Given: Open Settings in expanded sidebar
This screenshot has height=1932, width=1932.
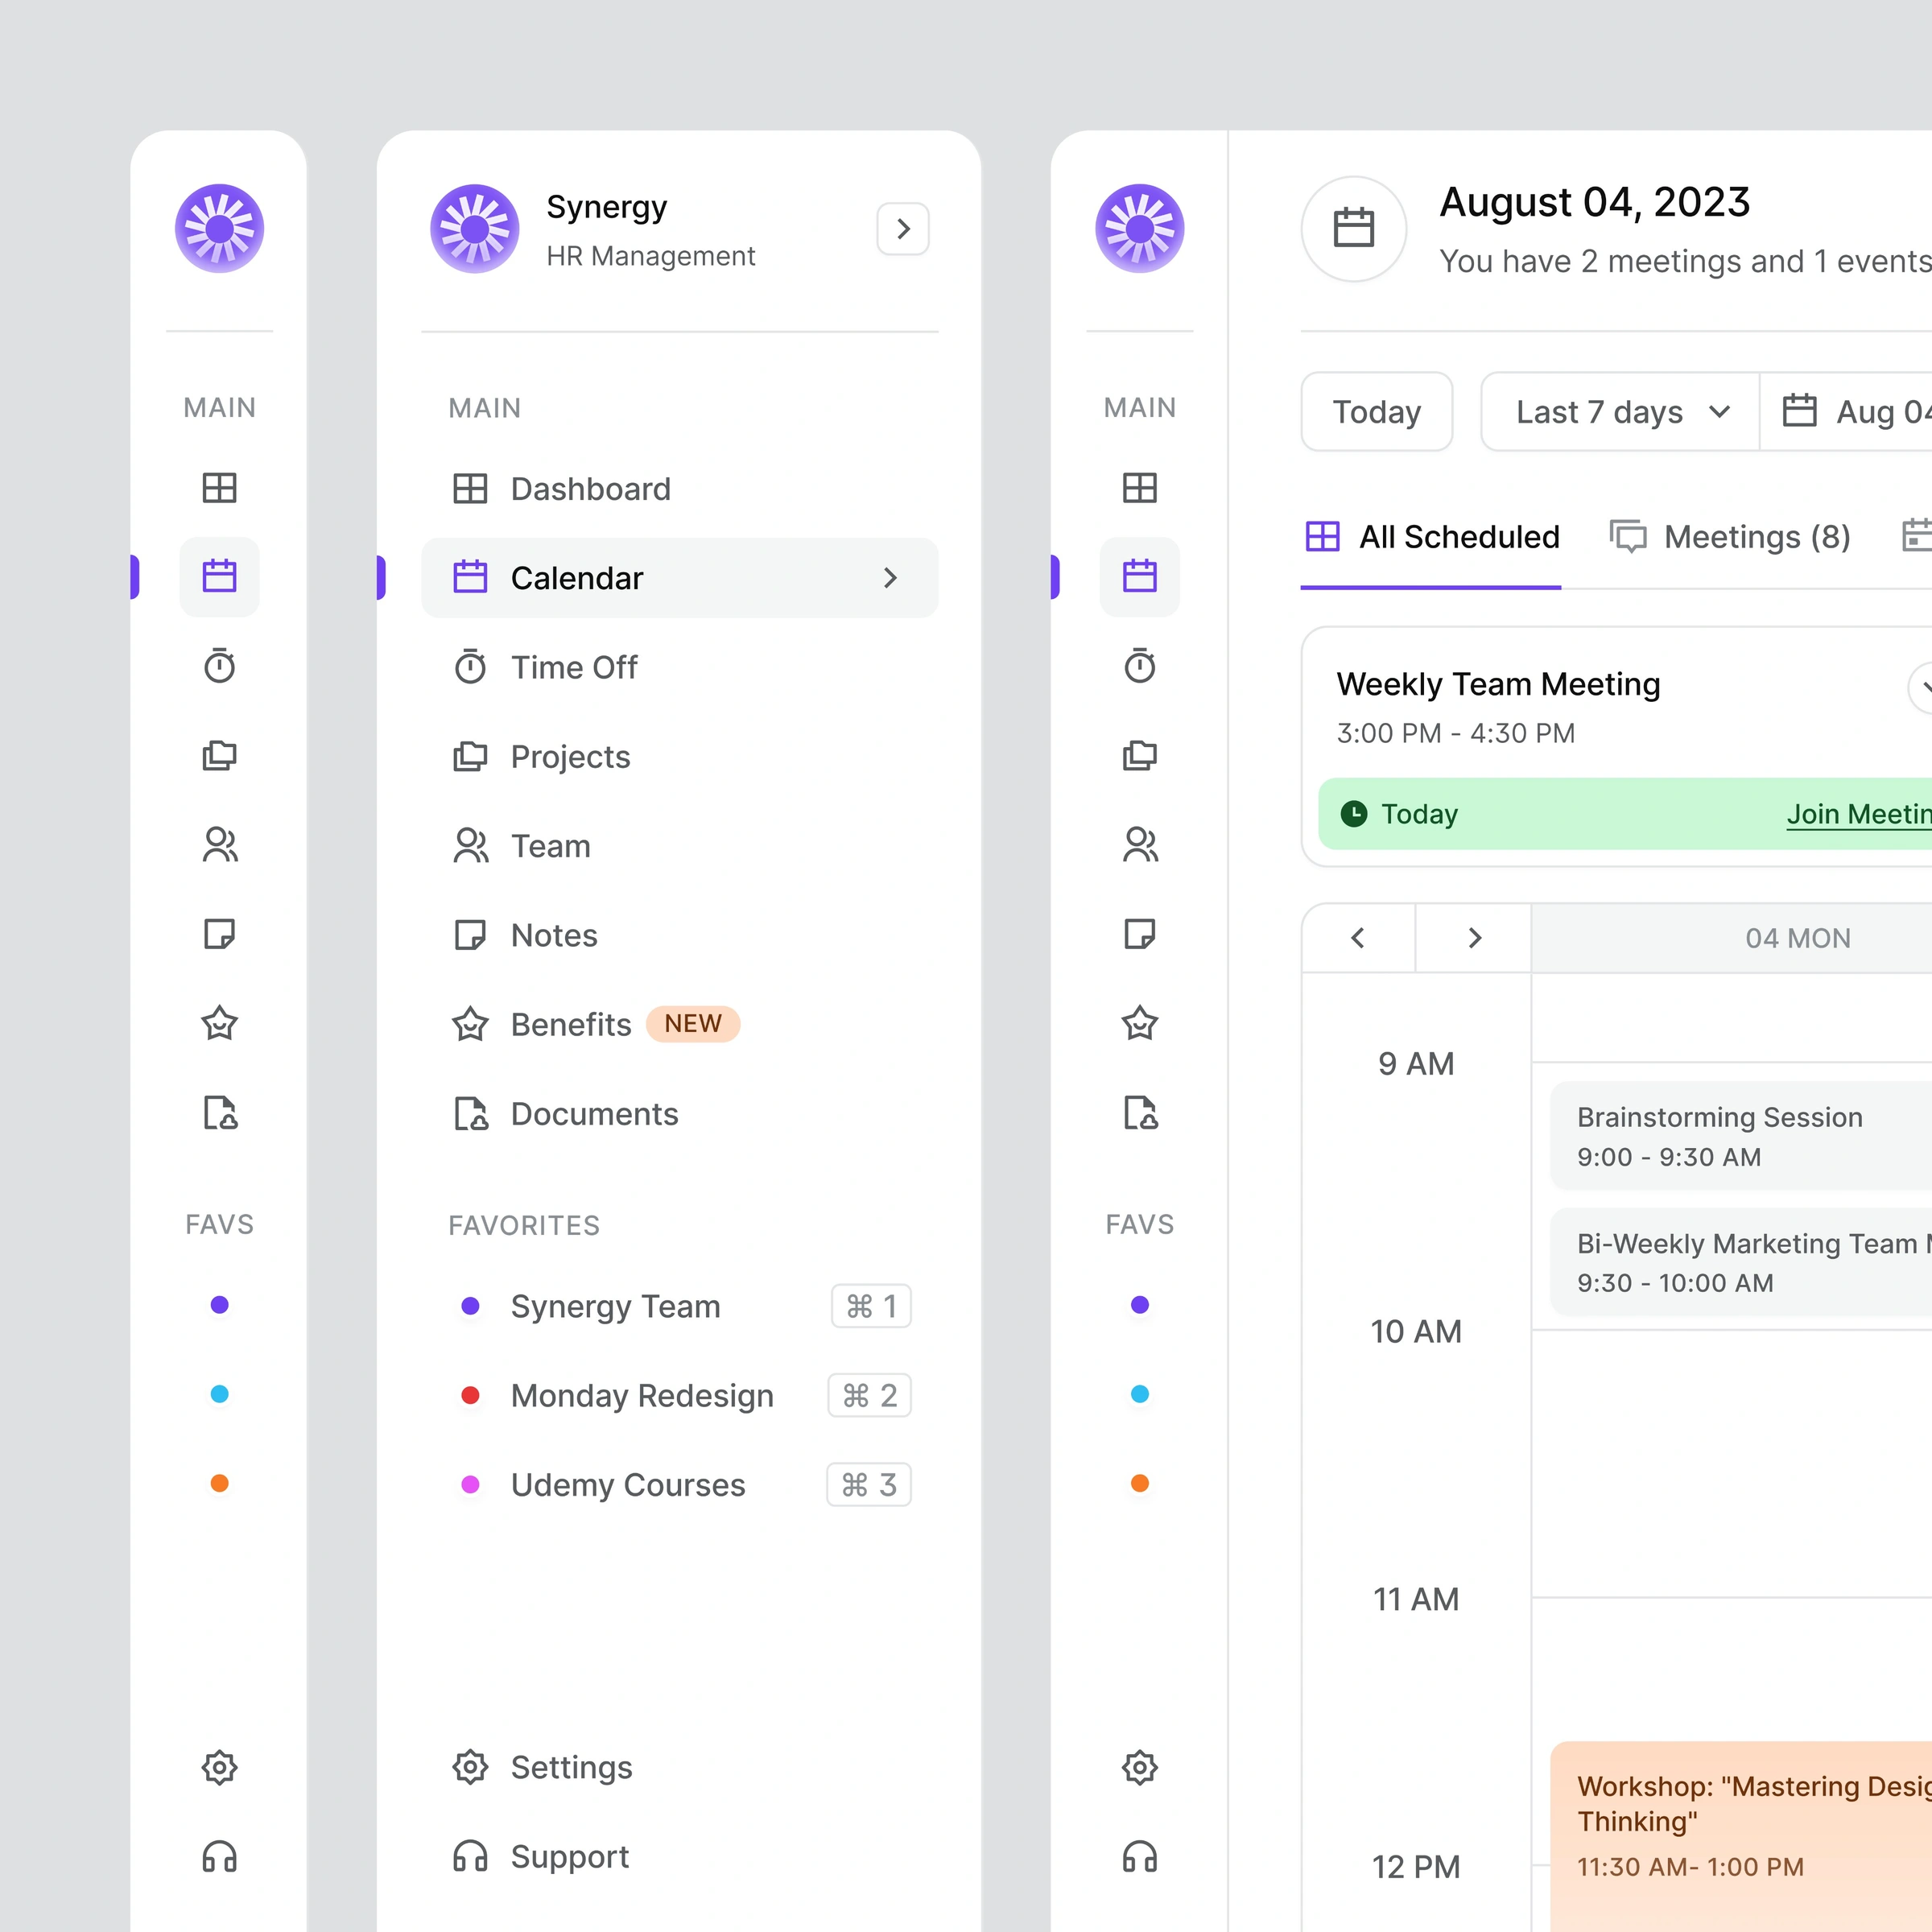Looking at the screenshot, I should tap(679, 1767).
